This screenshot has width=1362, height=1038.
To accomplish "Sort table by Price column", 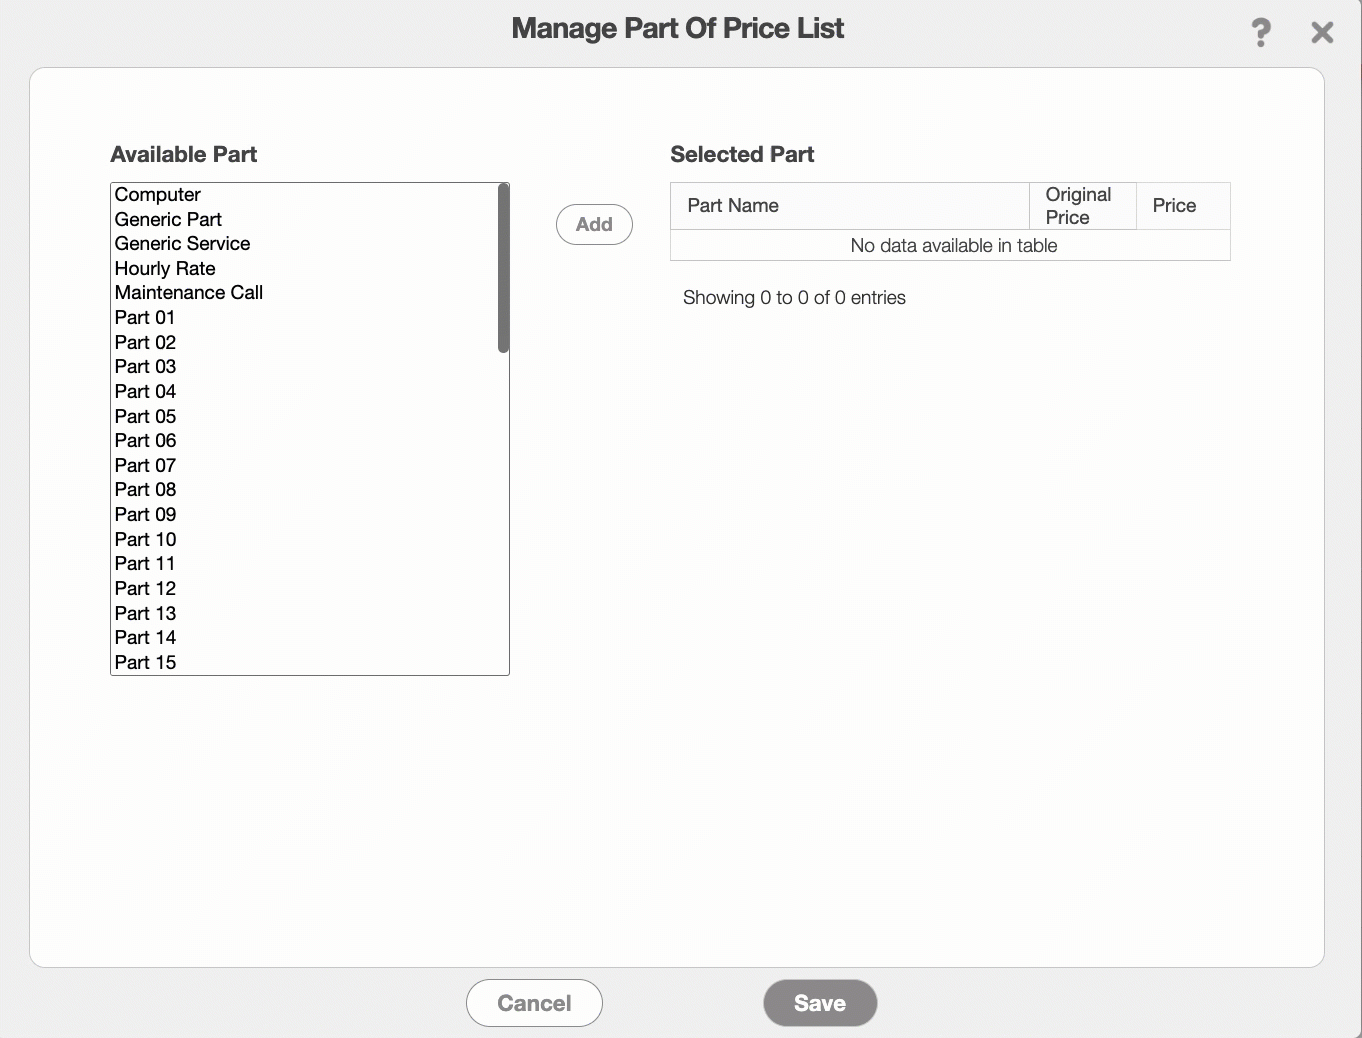I will click(x=1174, y=206).
